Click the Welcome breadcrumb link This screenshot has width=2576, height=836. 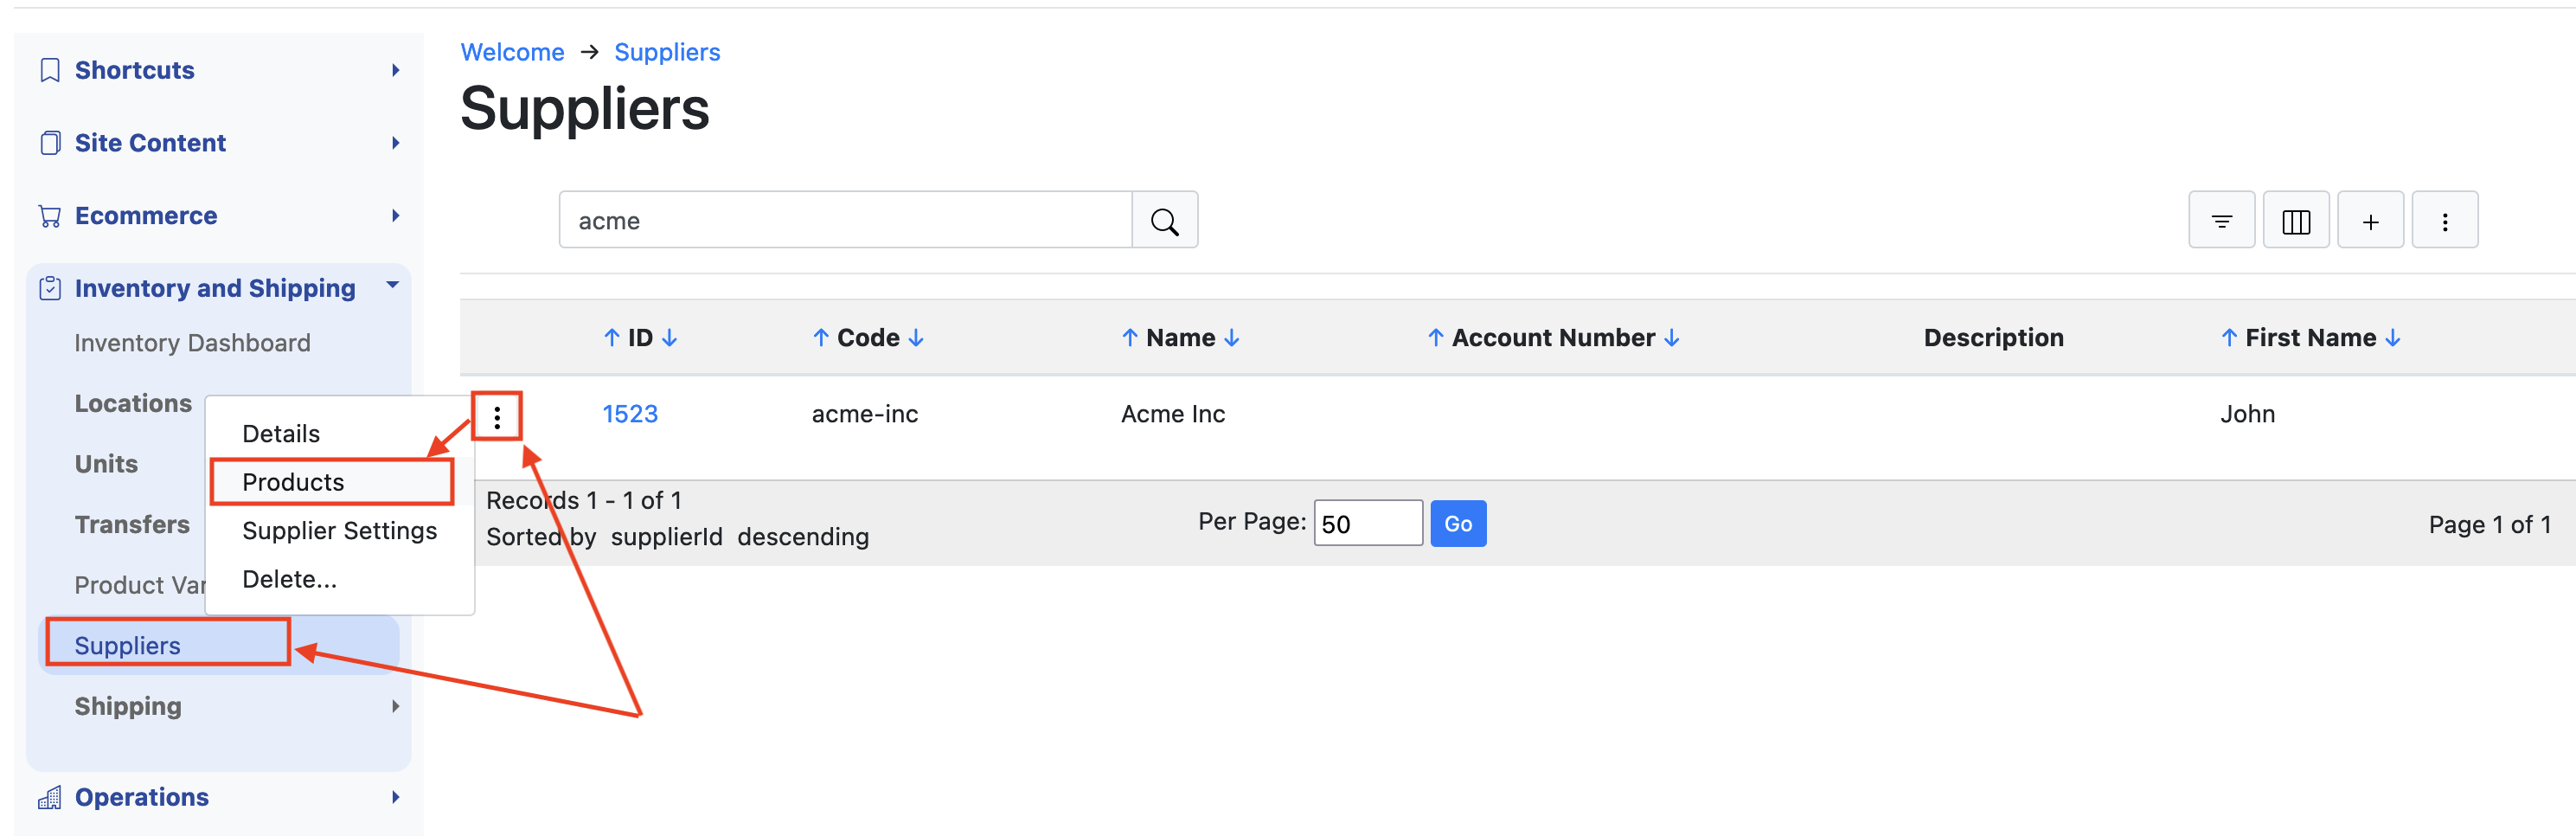pyautogui.click(x=512, y=52)
